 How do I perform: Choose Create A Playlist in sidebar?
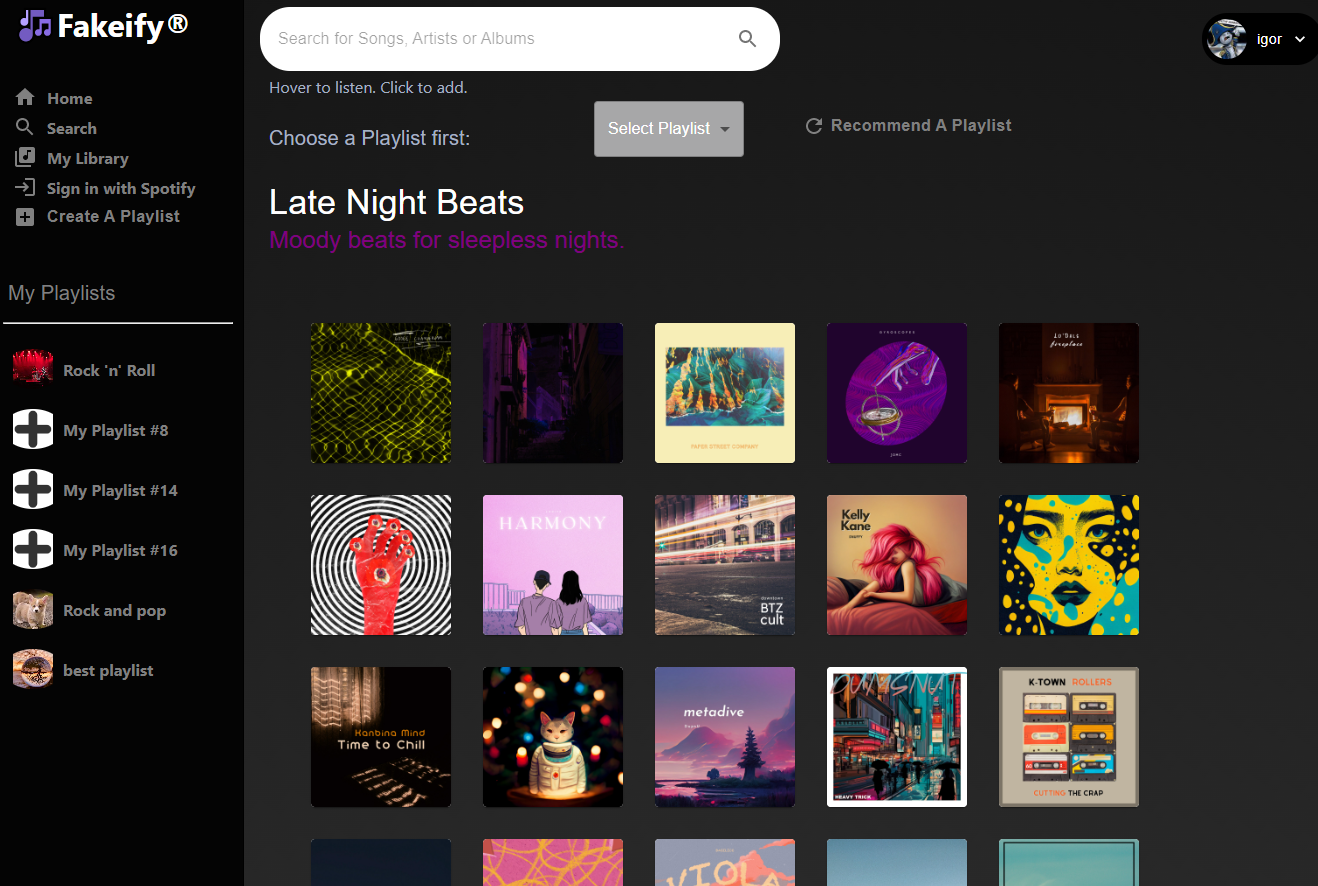point(113,216)
